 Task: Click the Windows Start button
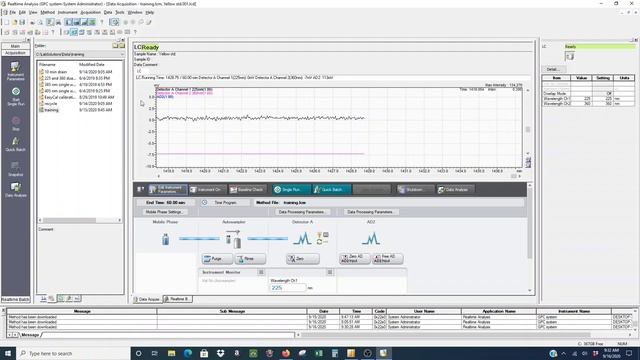tap(8, 353)
